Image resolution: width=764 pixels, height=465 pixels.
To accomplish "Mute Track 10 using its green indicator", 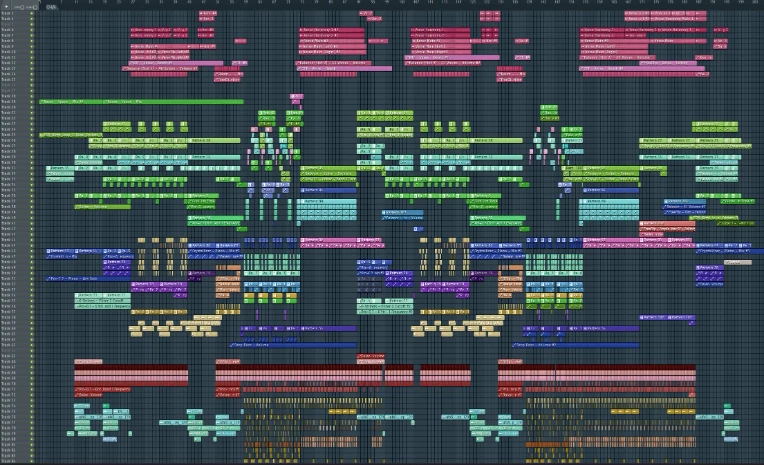I will pos(32,52).
